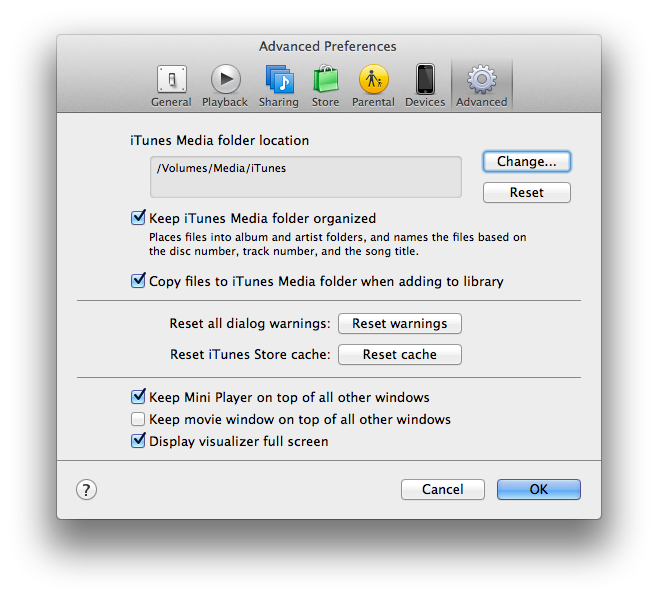Click the Reset cache button
The width and height of the screenshot is (658, 598).
point(400,355)
